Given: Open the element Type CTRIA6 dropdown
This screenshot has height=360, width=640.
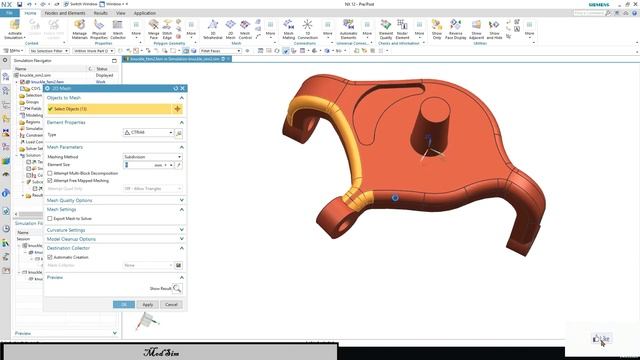Looking at the screenshot, I should point(148,133).
